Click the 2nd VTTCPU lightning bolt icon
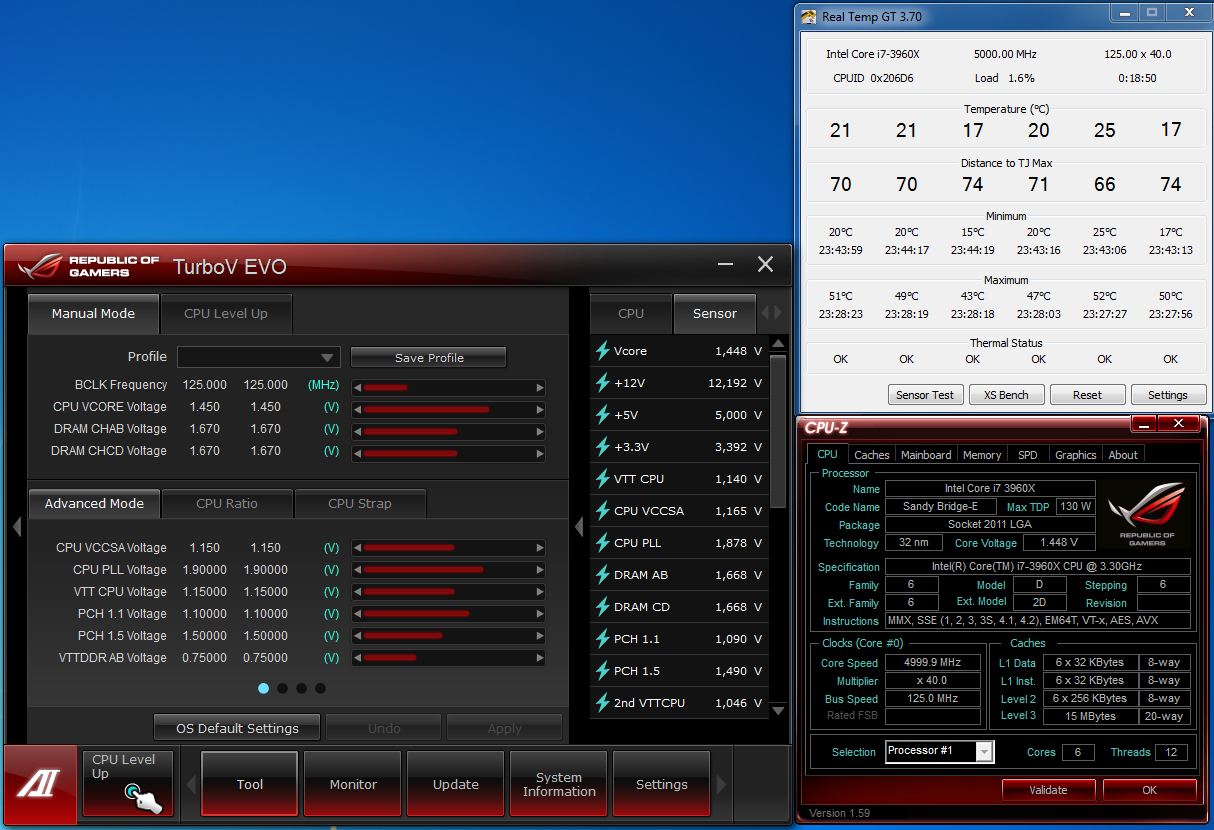The width and height of the screenshot is (1214, 830). pyautogui.click(x=602, y=703)
